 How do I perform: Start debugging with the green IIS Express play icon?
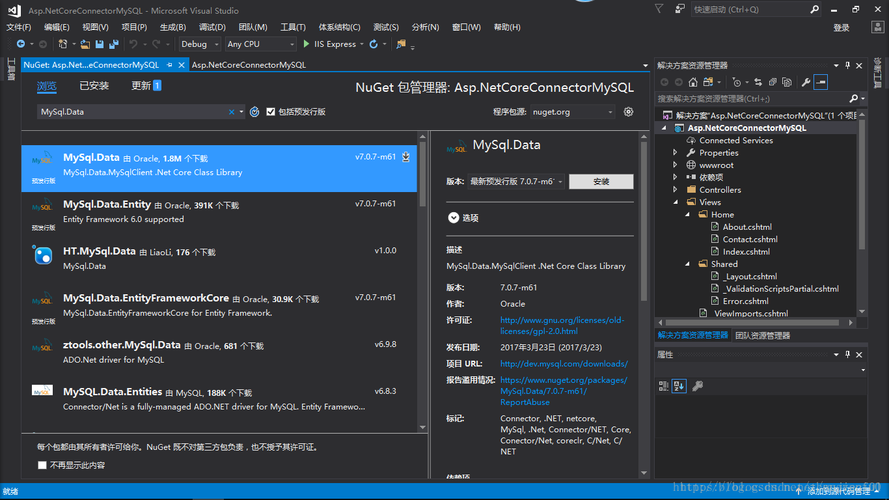tap(306, 44)
